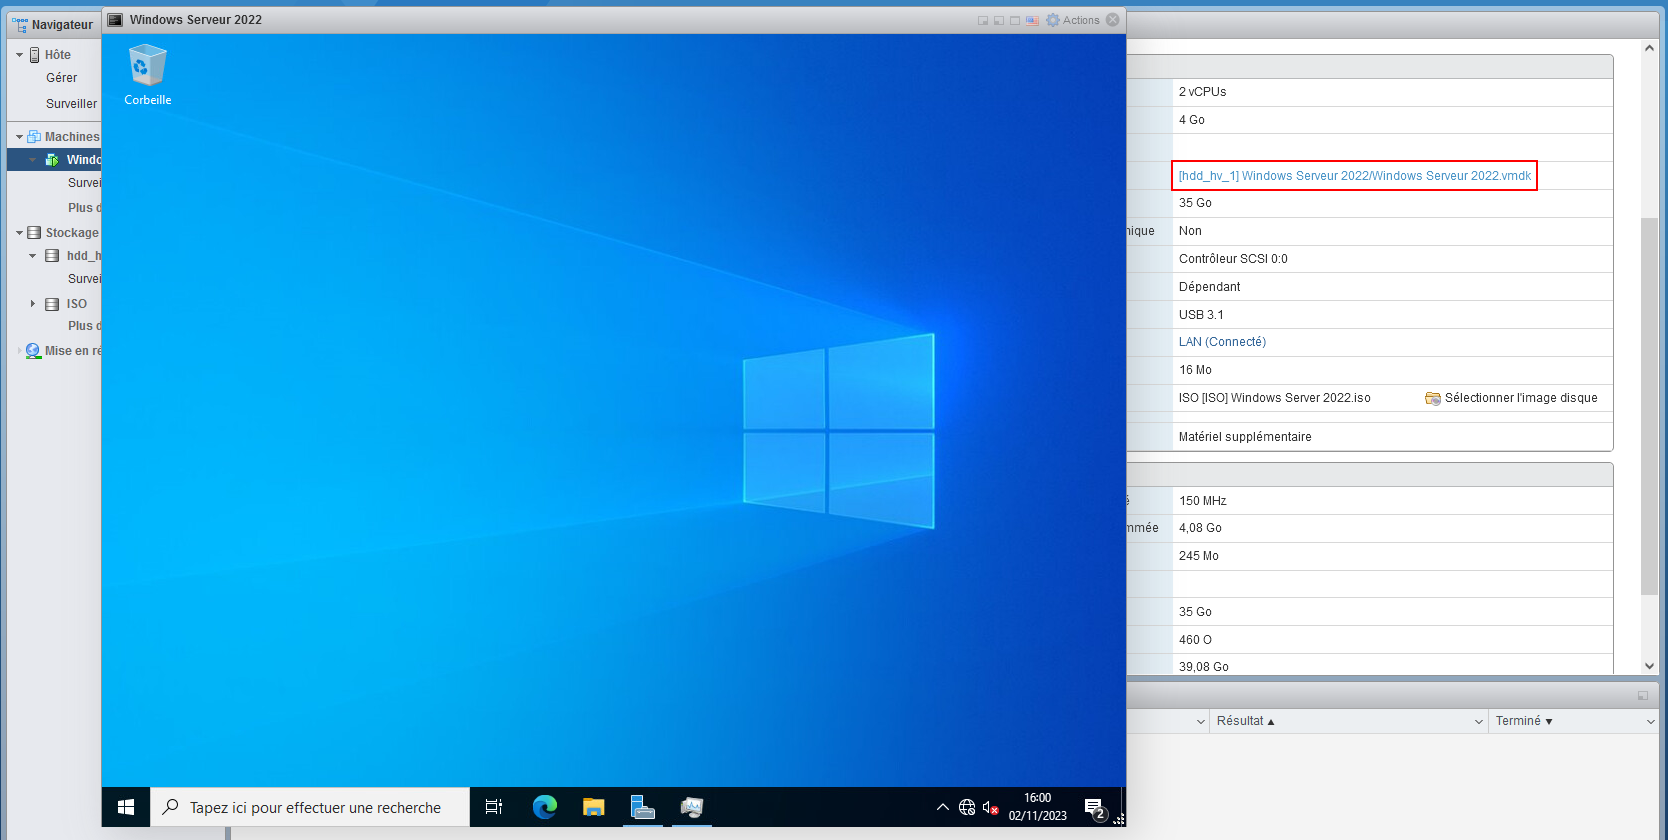Select the third console window-size icon

[x=1015, y=20]
